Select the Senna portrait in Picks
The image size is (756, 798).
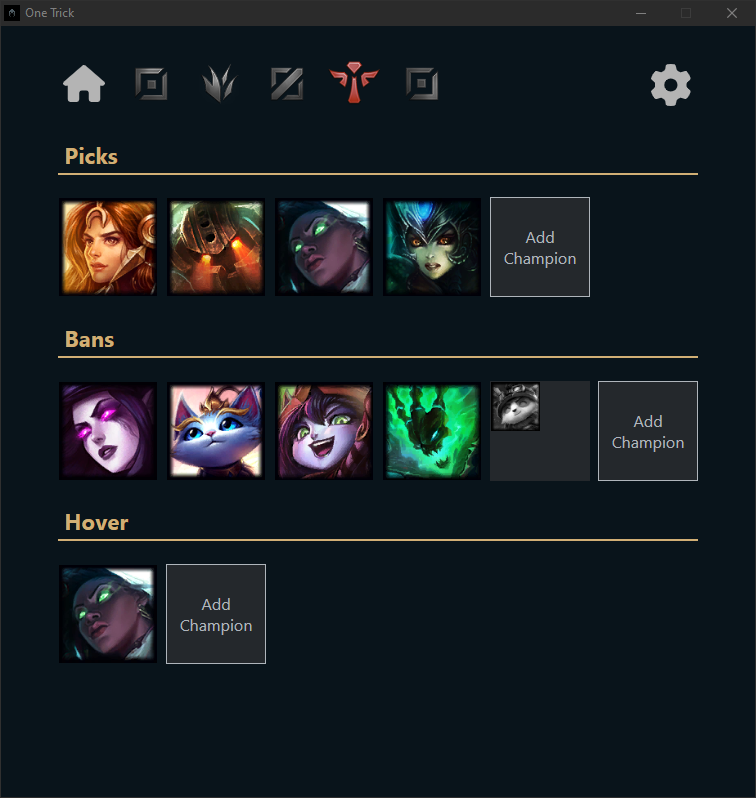[324, 247]
